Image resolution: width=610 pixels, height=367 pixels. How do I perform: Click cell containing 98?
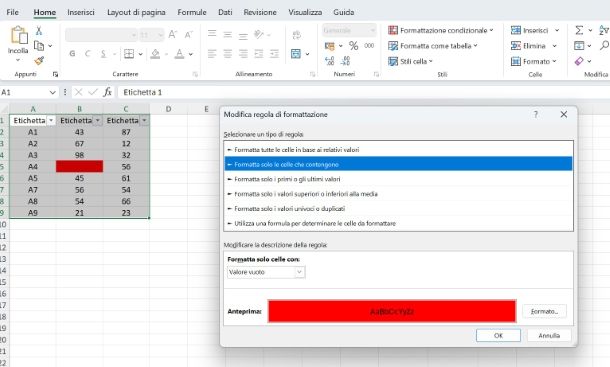tap(79, 155)
